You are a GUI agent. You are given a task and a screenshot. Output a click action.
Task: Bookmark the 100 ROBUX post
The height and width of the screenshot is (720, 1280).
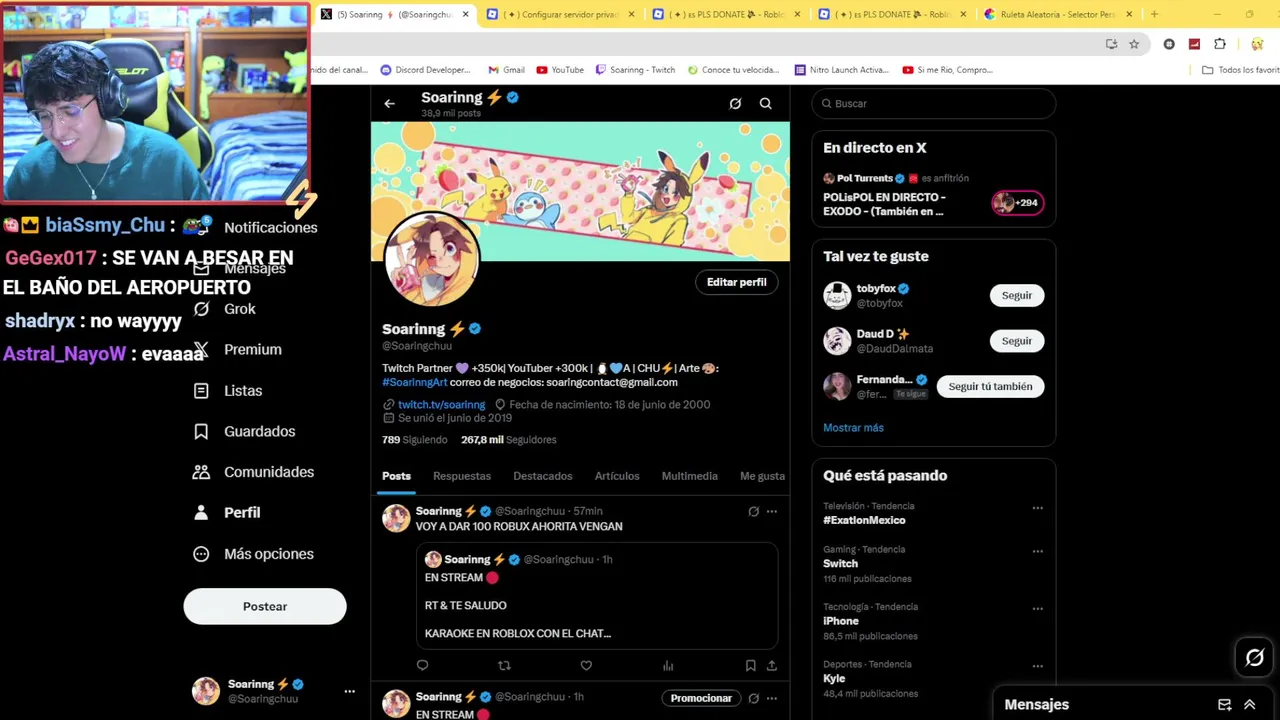pos(750,665)
